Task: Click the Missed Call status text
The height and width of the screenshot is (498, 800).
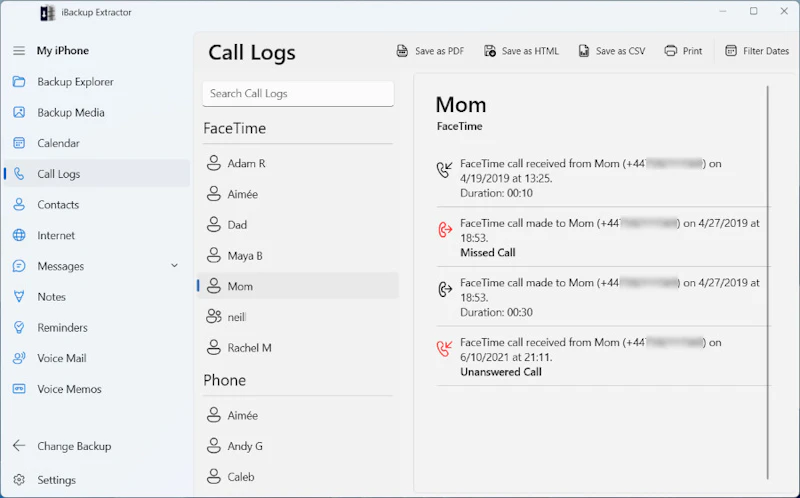Action: [488, 253]
